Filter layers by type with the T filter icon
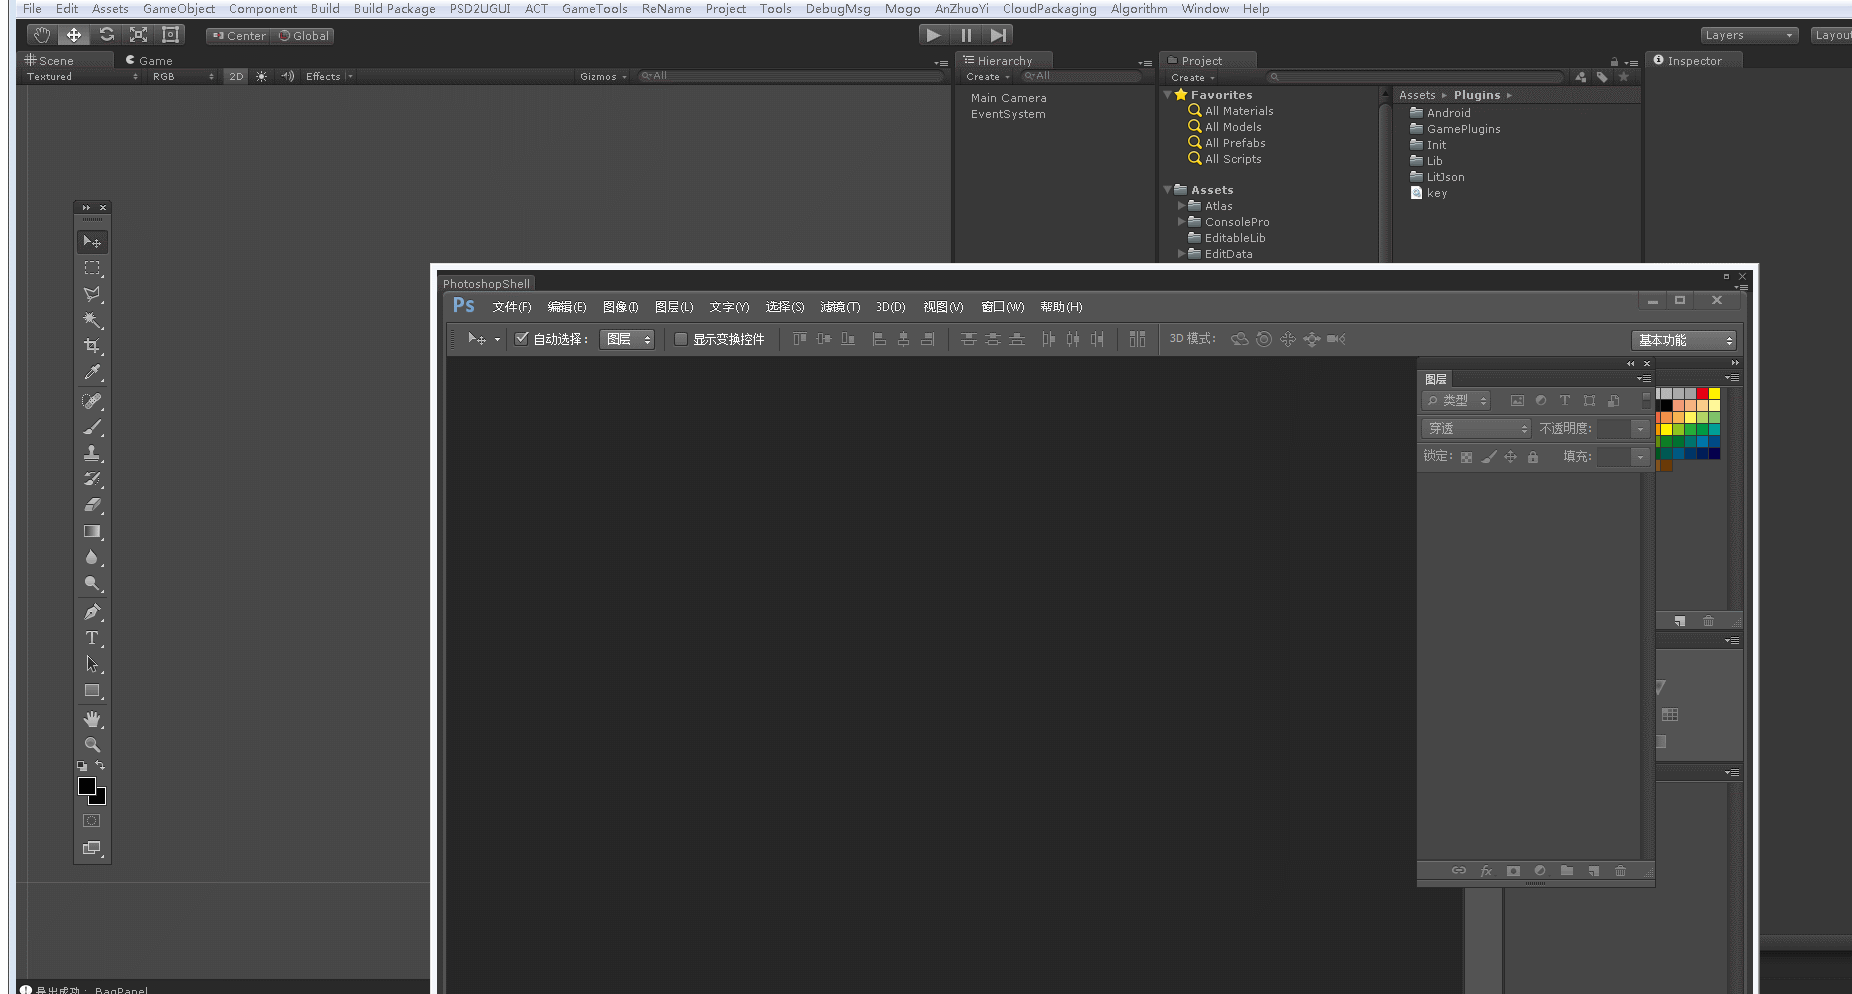Viewport: 1852px width, 994px height. point(1565,400)
